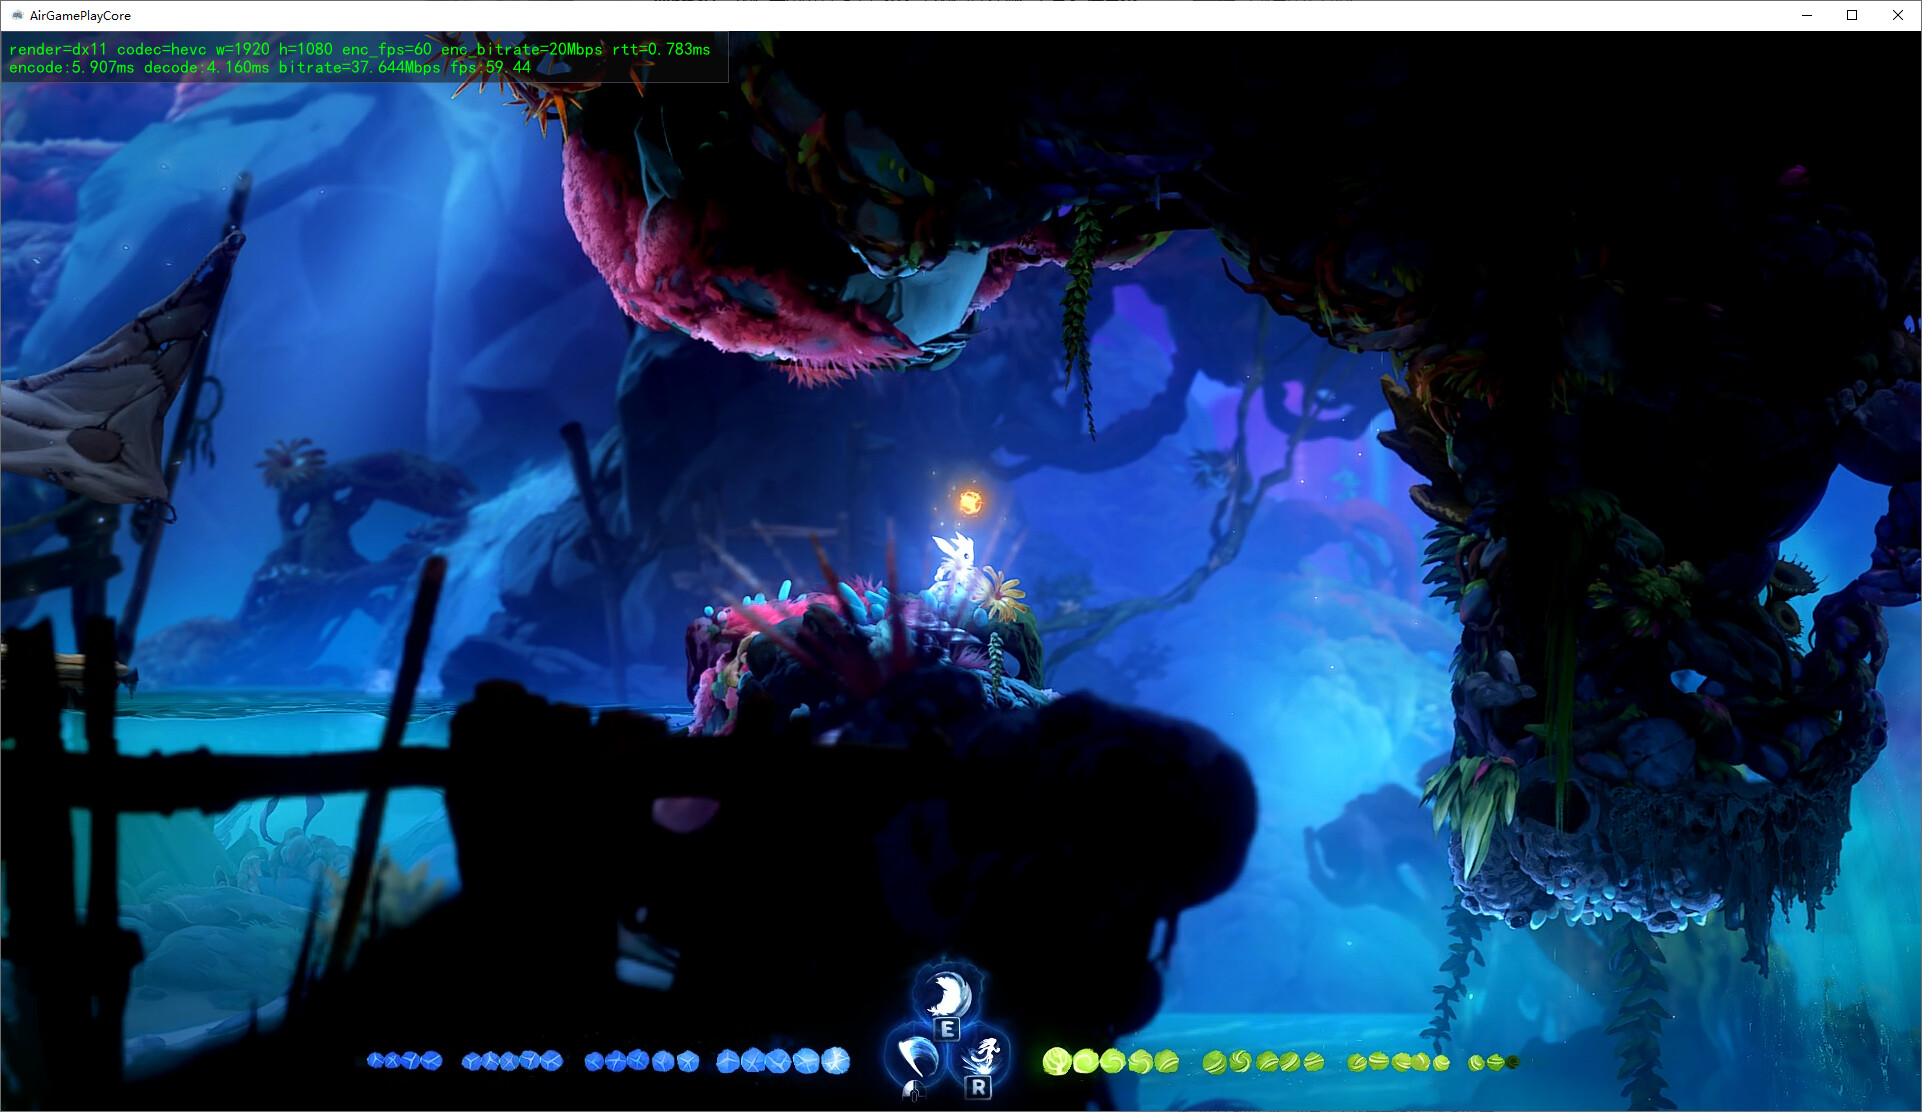Screen dimensions: 1922x1112
Task: Click the bright white energy shard at the bar's end
Action: pyautogui.click(x=836, y=1059)
